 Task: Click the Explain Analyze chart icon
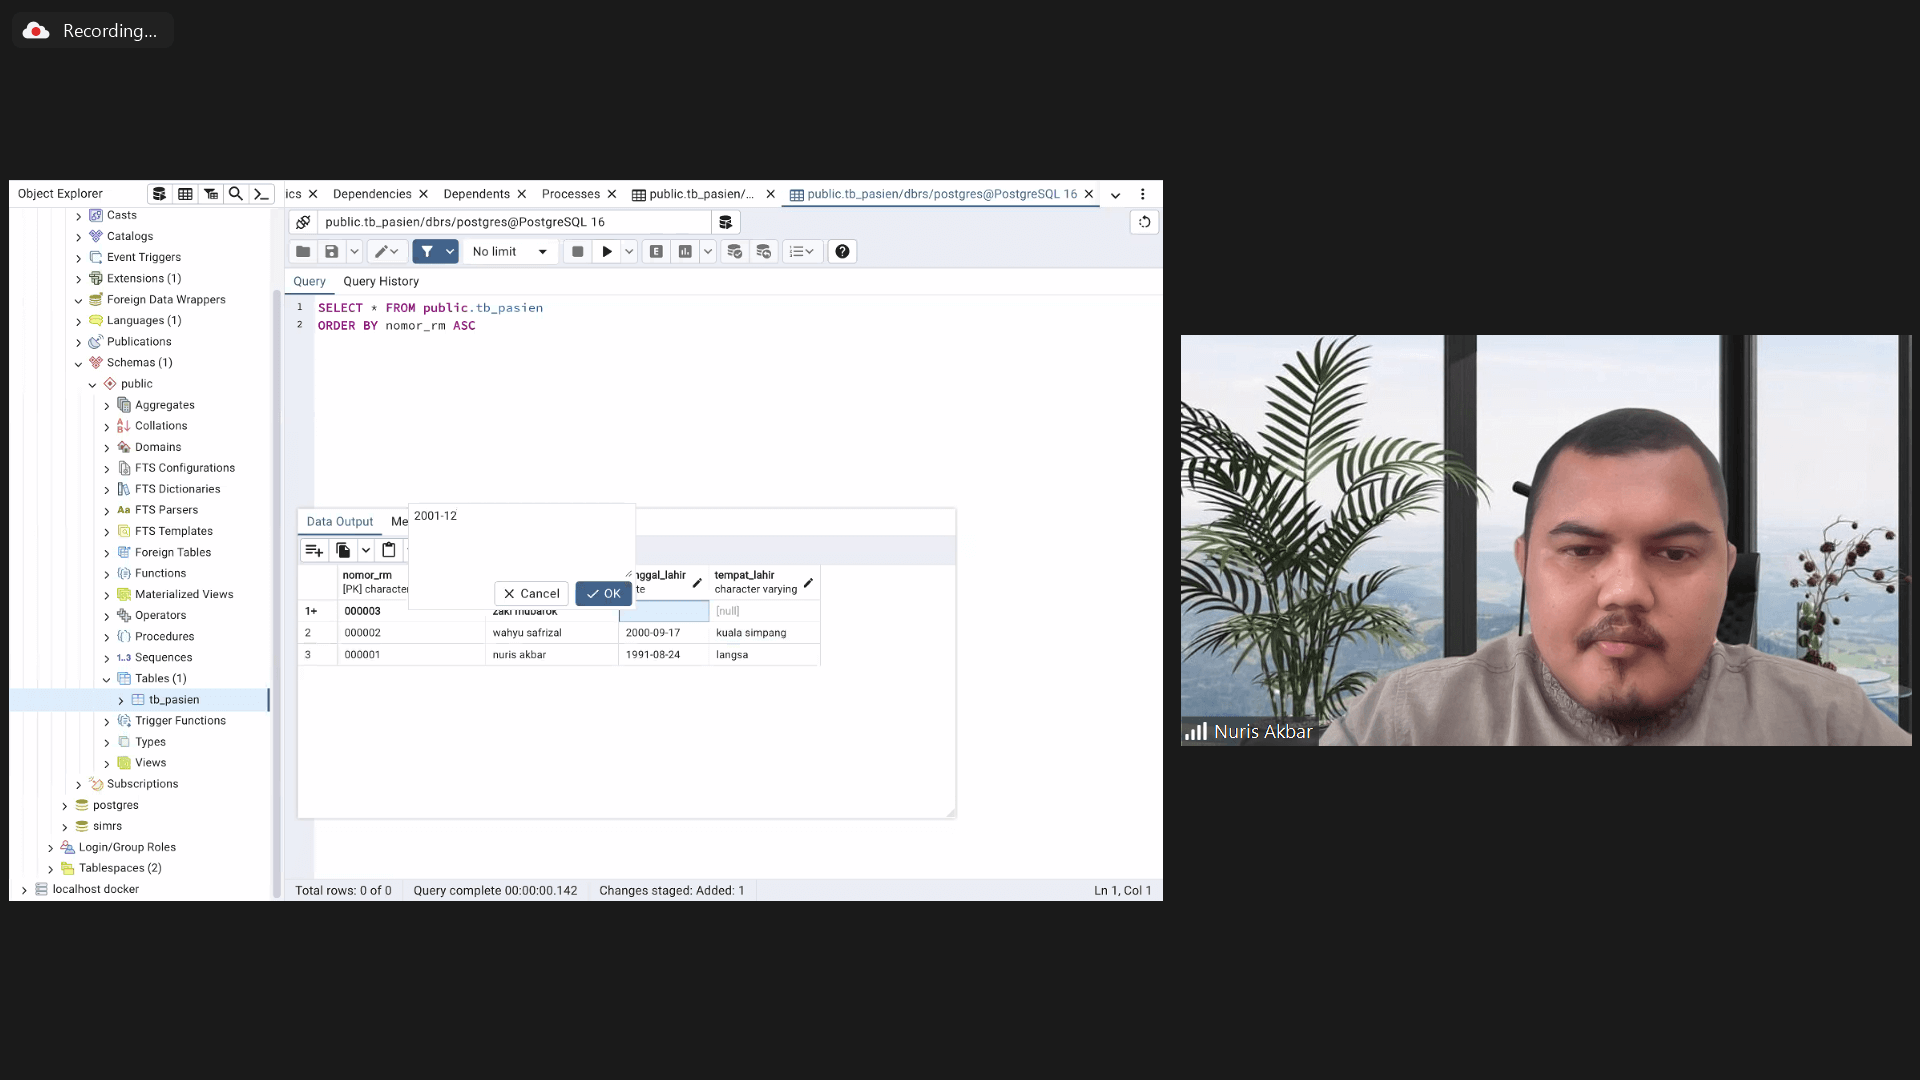tap(685, 252)
